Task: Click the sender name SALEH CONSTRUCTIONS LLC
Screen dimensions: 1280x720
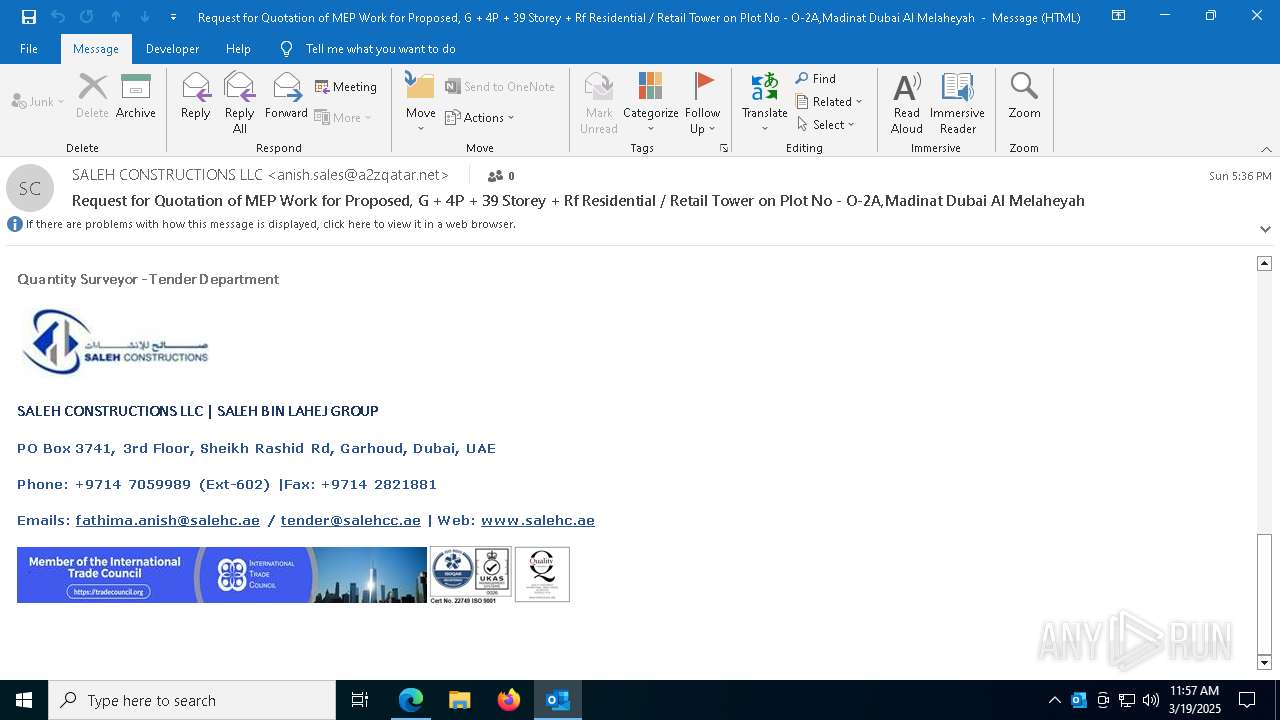Action: [x=167, y=175]
